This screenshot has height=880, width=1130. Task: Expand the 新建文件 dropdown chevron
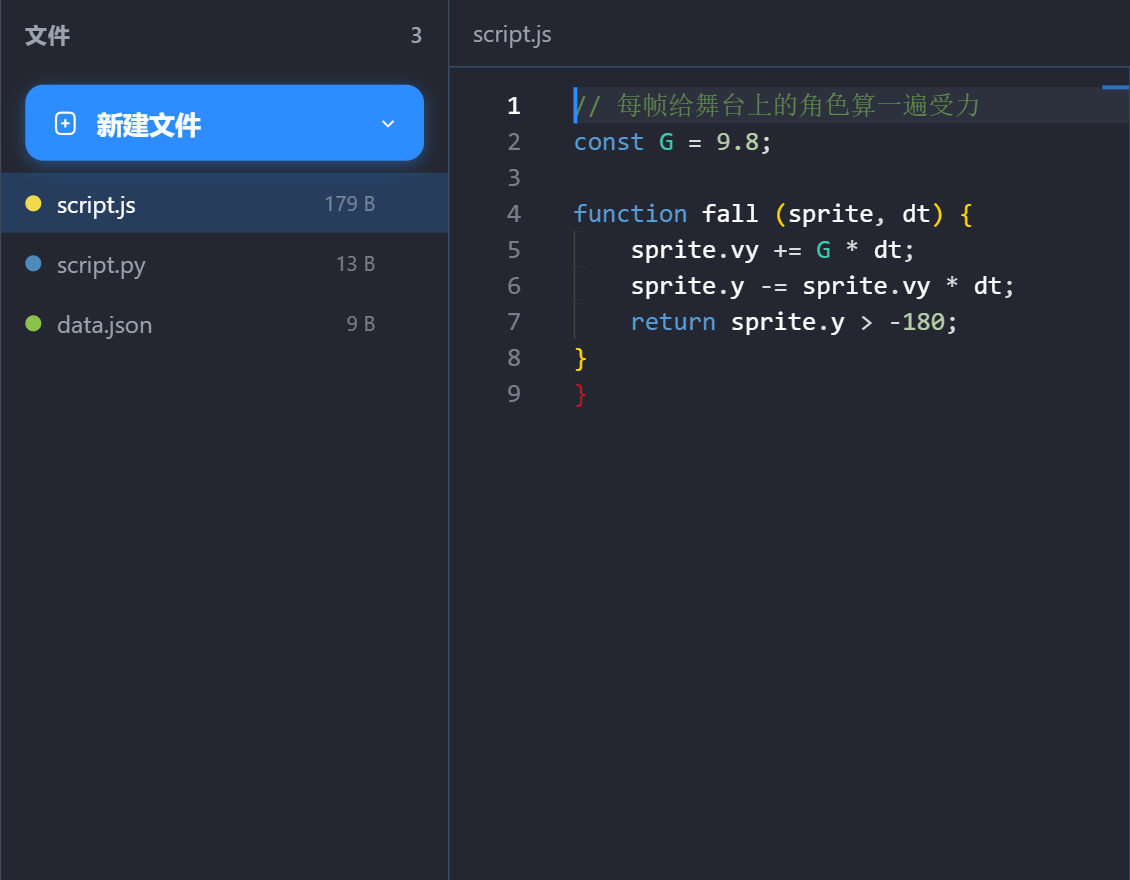pyautogui.click(x=388, y=124)
